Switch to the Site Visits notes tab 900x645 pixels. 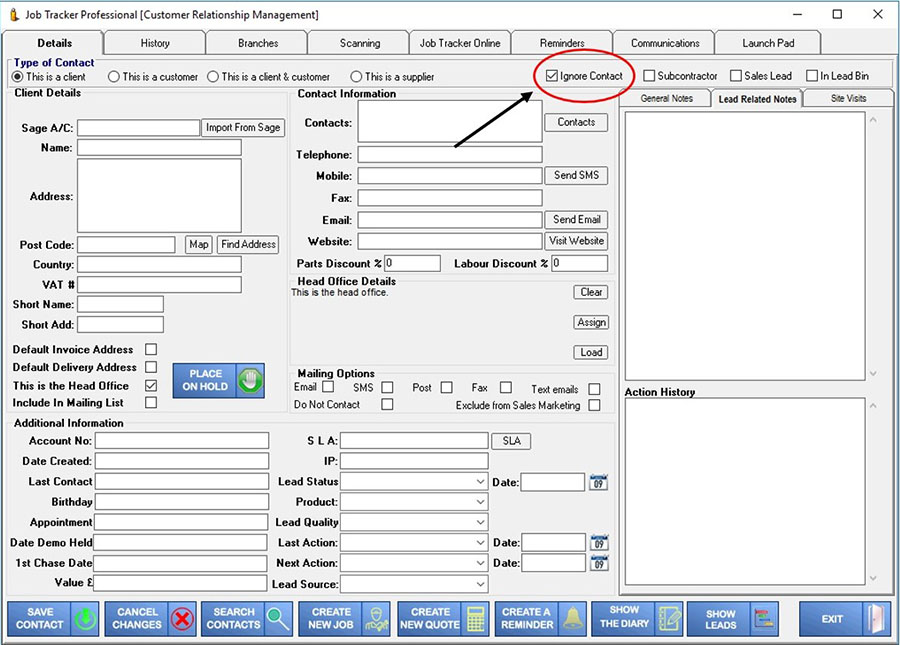pyautogui.click(x=848, y=99)
